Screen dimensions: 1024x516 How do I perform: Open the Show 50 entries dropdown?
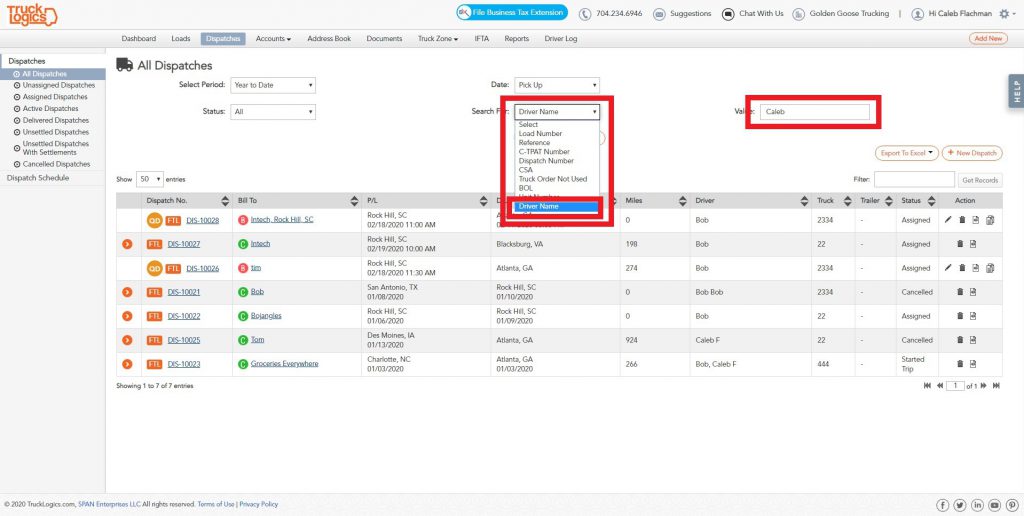[x=150, y=179]
